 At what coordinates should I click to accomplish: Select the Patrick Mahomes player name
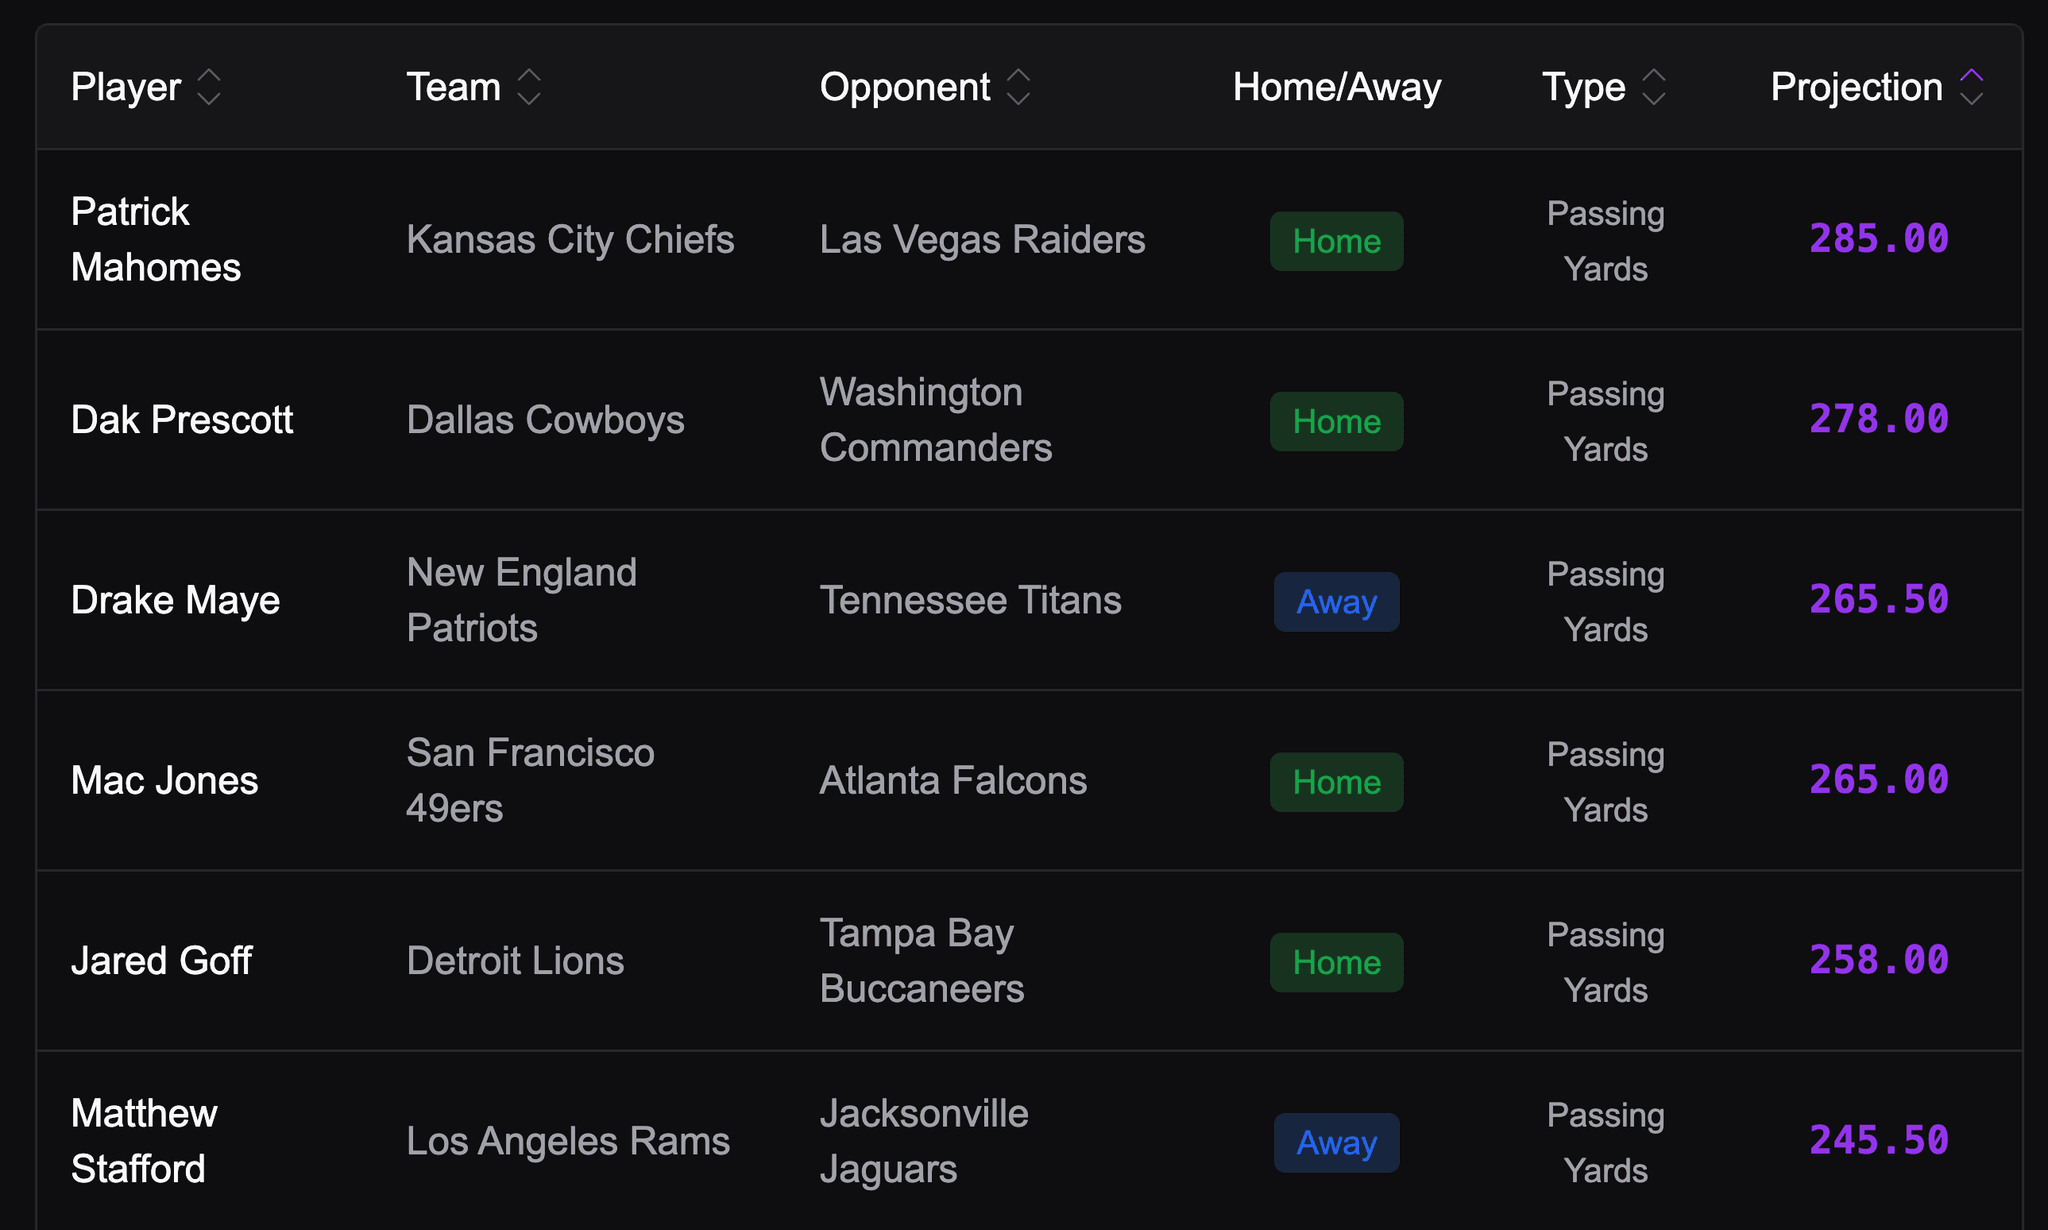[x=156, y=240]
